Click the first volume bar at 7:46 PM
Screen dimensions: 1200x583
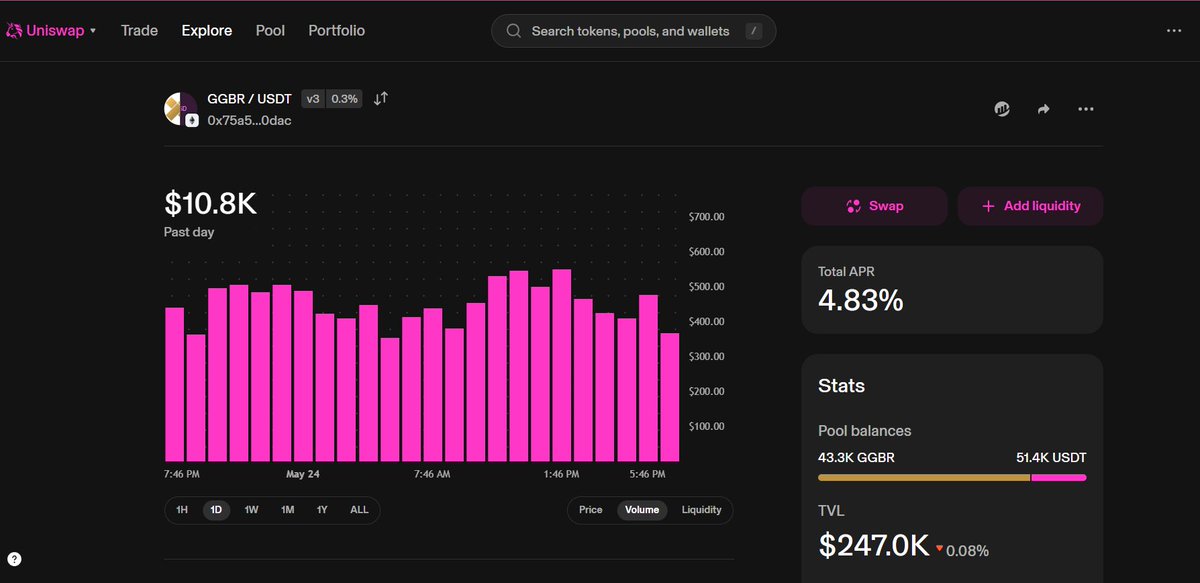[174, 385]
